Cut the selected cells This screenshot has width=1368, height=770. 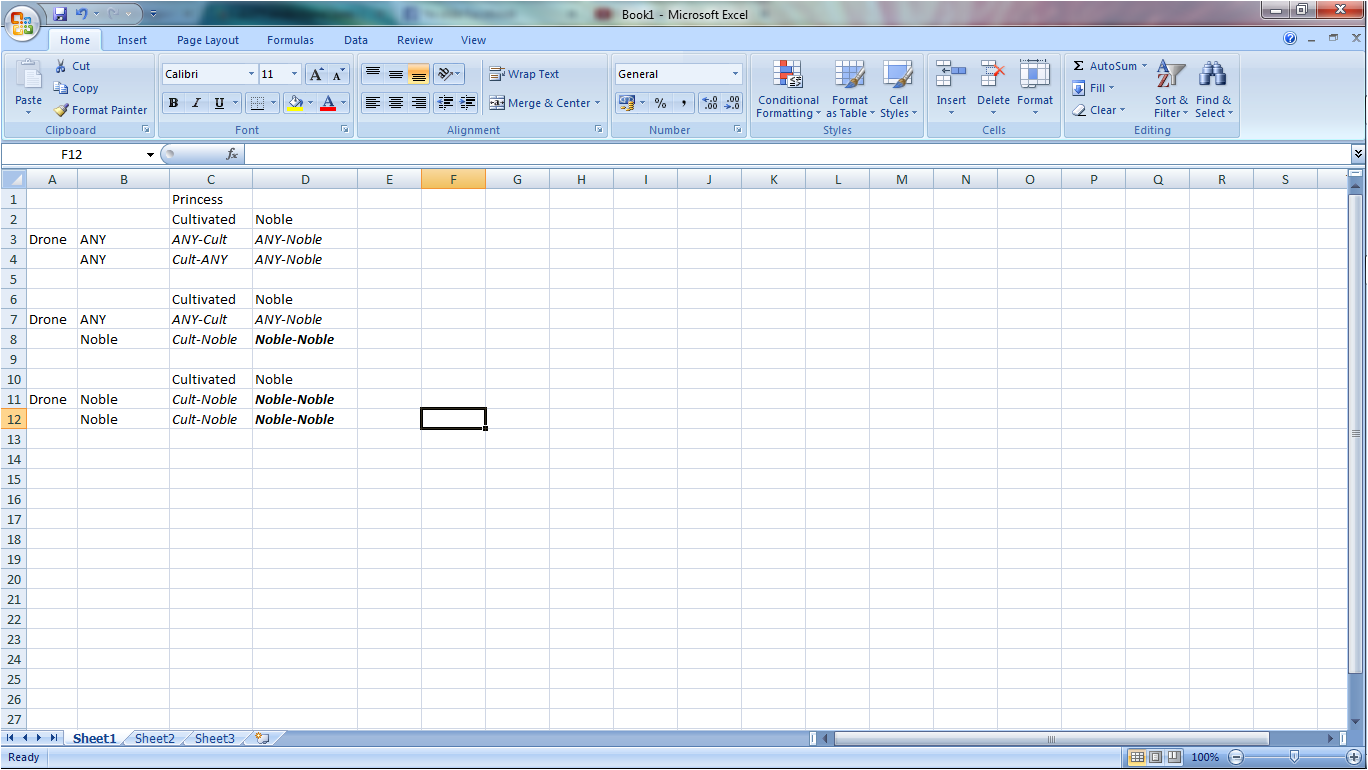pos(72,66)
